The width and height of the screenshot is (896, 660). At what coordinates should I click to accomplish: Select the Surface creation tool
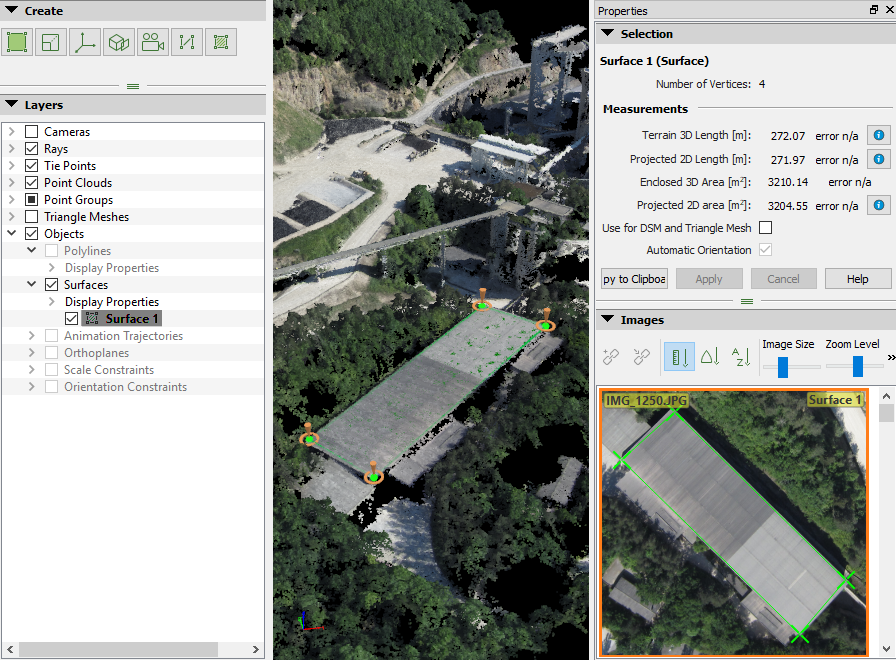pos(16,41)
